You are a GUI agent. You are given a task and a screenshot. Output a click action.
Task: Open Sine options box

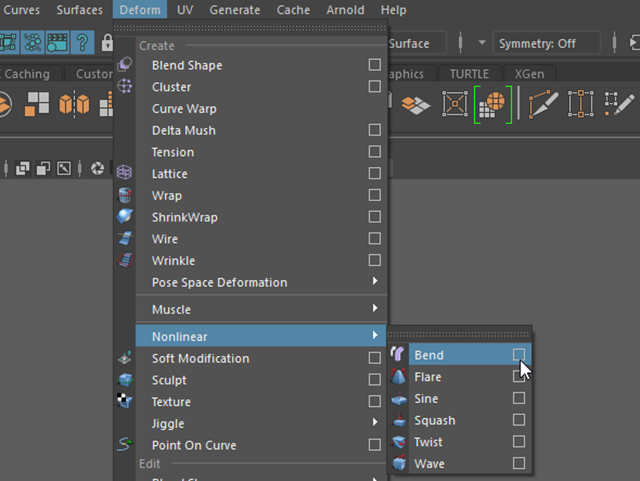pos(519,398)
